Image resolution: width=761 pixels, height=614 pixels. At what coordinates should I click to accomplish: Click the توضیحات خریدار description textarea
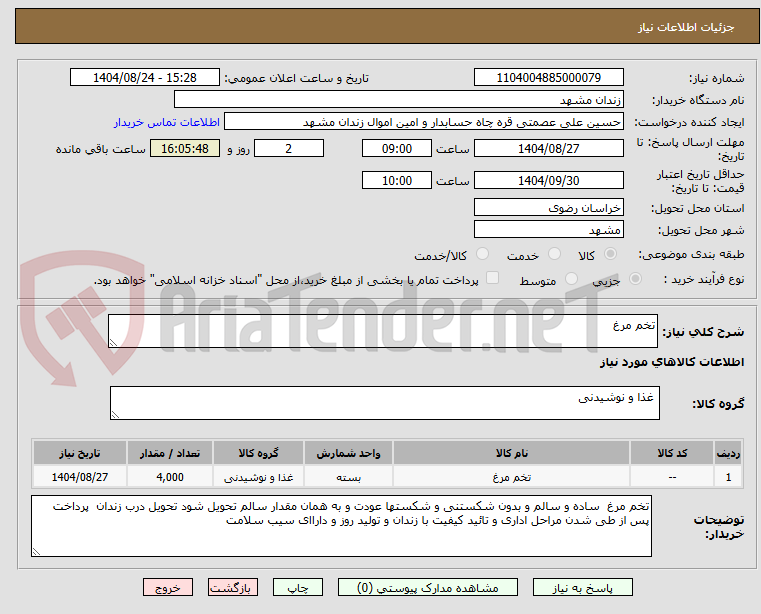[x=341, y=526]
